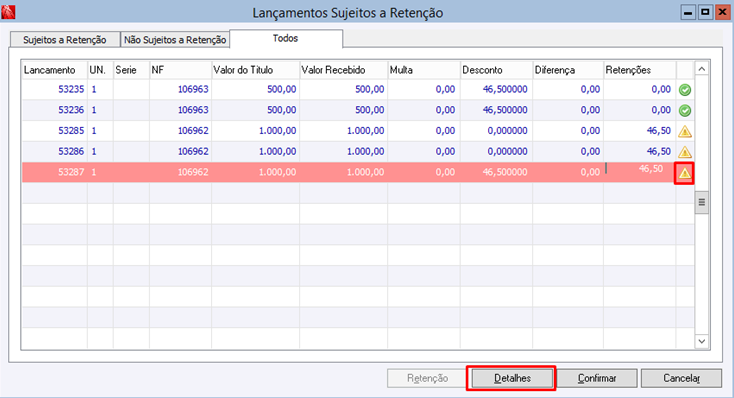Click Valor do Titulo column header
The width and height of the screenshot is (734, 398).
pyautogui.click(x=256, y=70)
